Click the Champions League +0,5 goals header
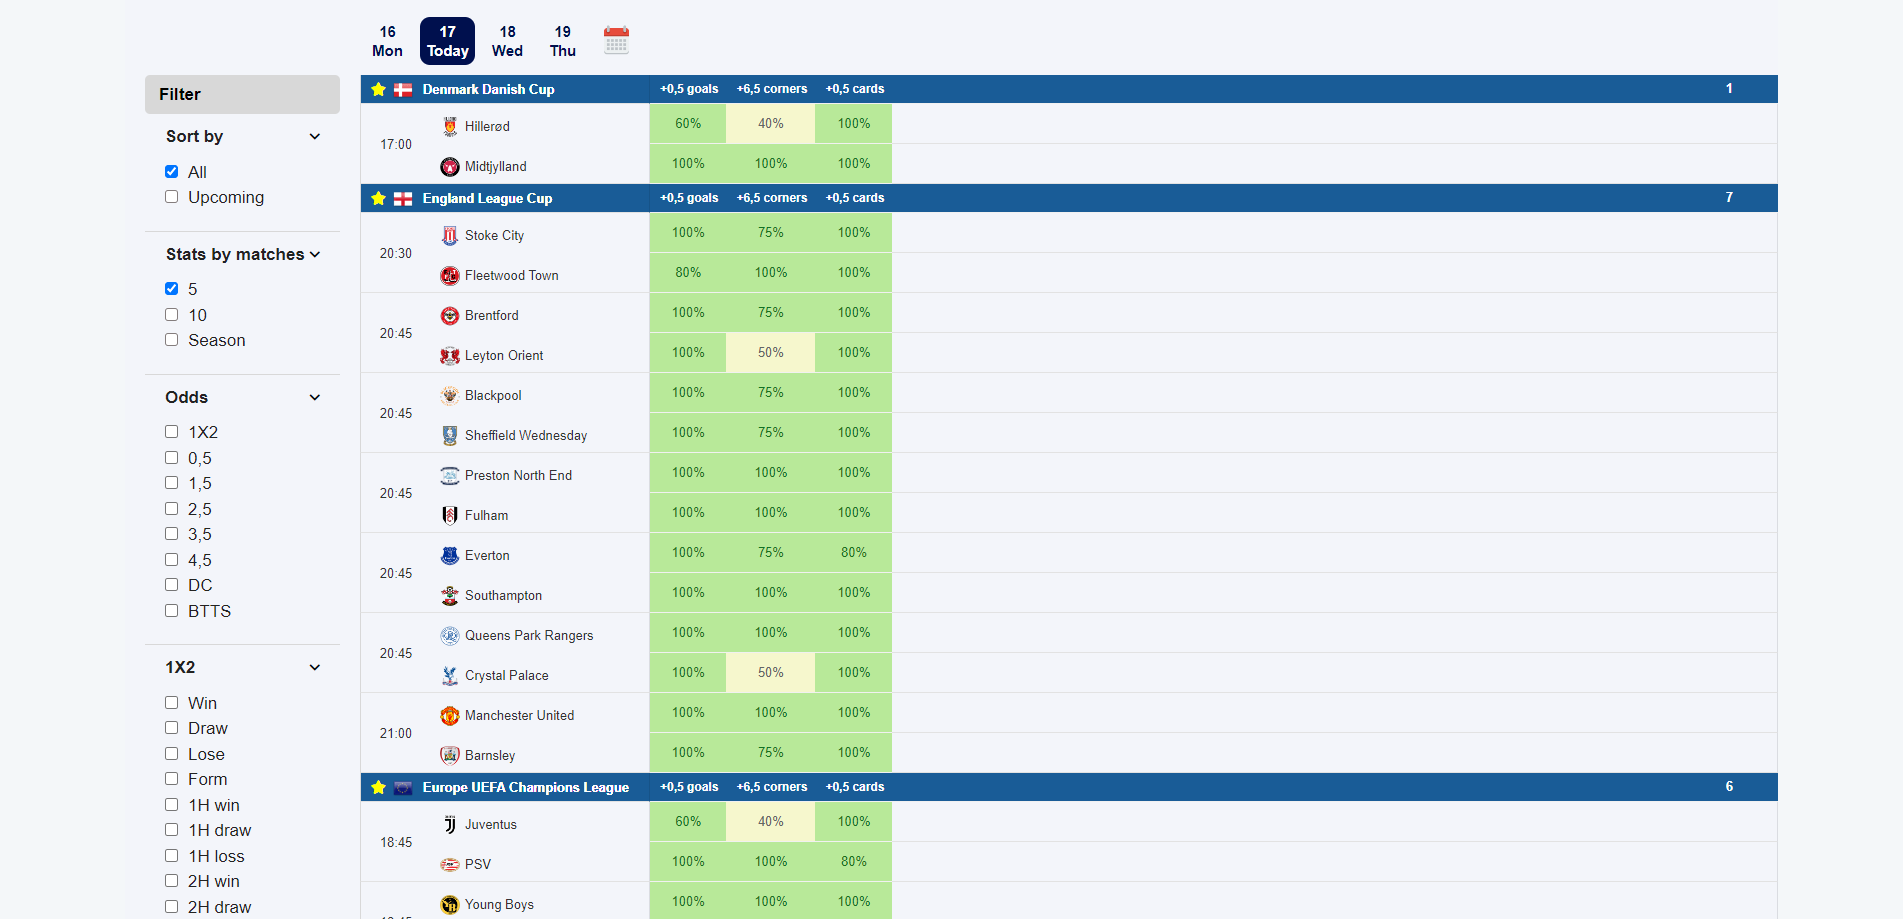 tap(689, 787)
